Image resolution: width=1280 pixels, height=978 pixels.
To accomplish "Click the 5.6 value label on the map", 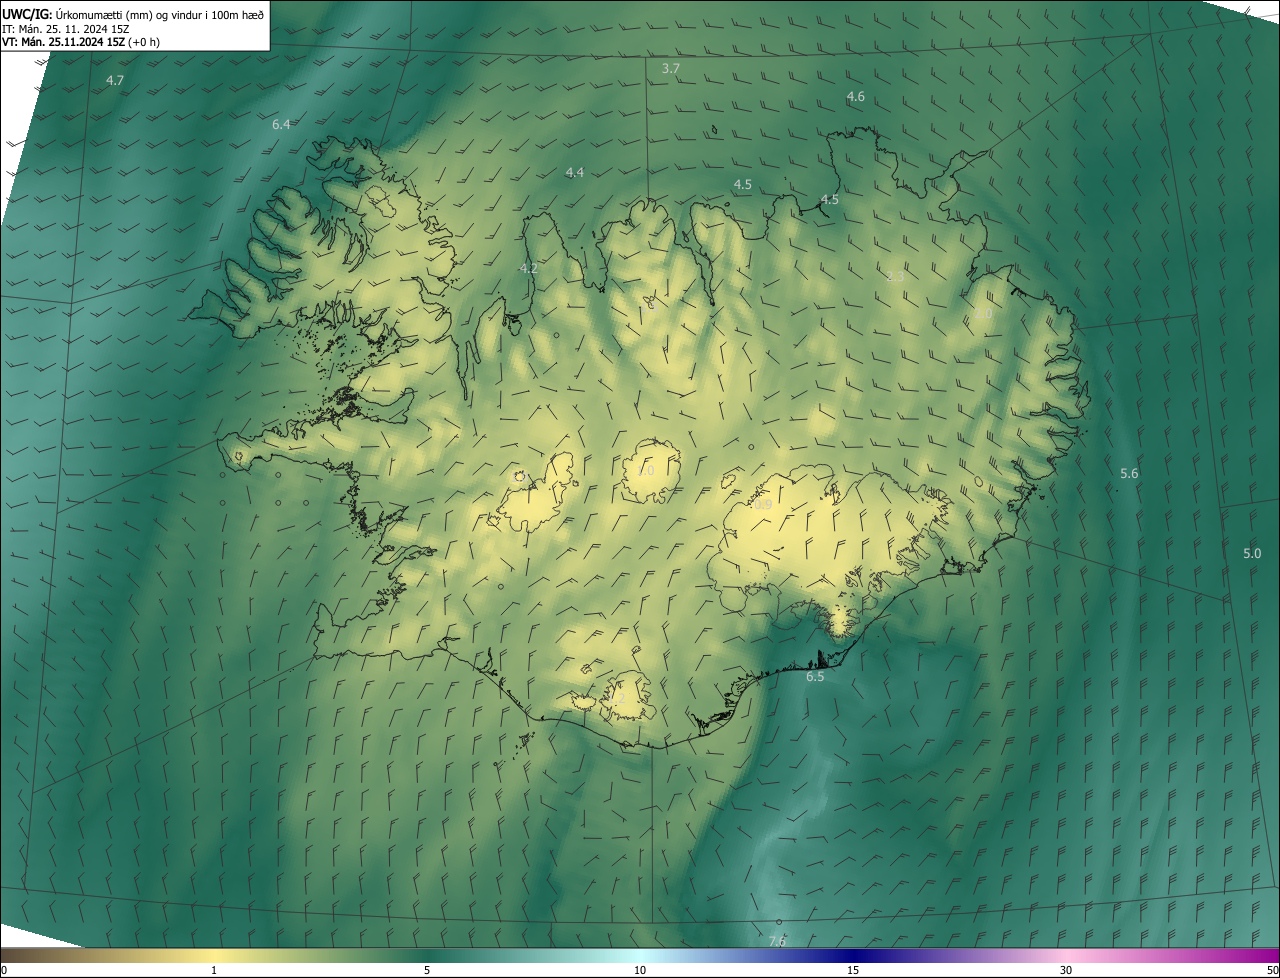I will tap(1129, 473).
